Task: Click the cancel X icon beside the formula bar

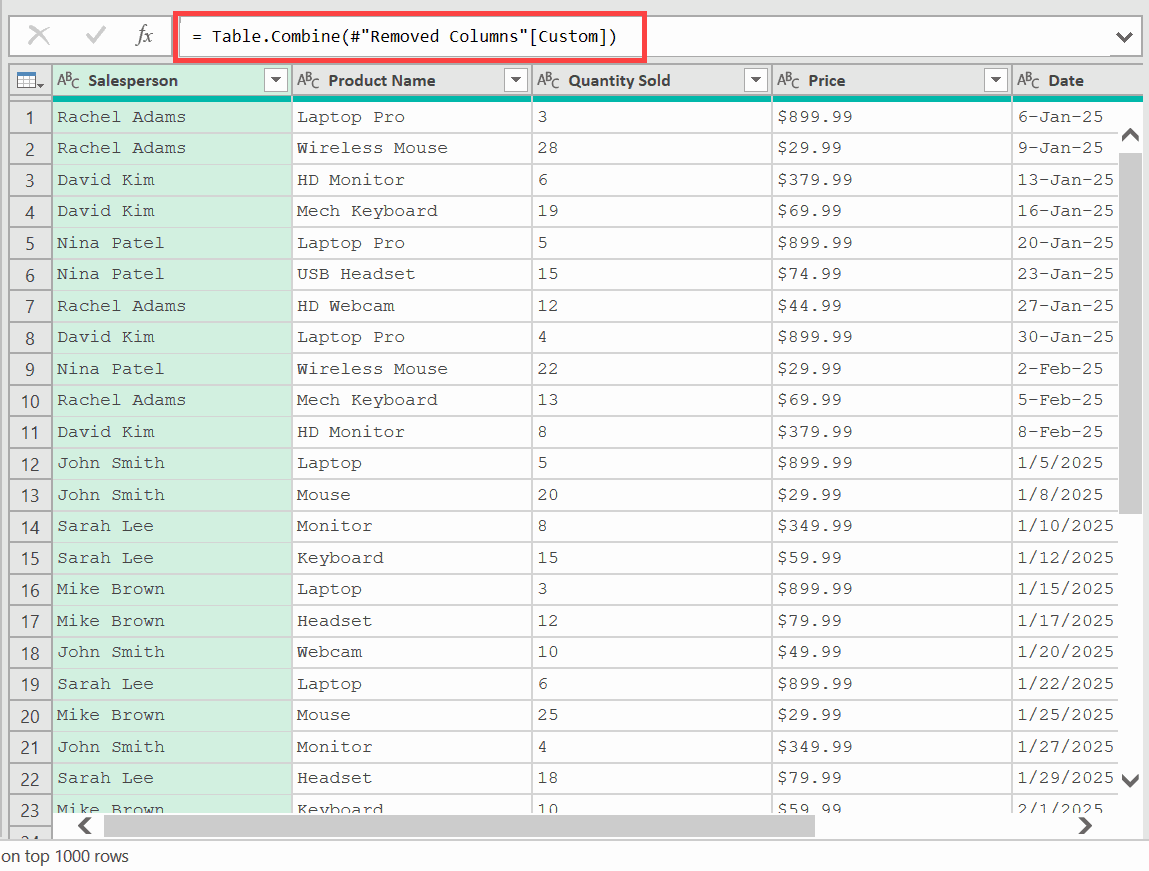Action: click(x=40, y=36)
